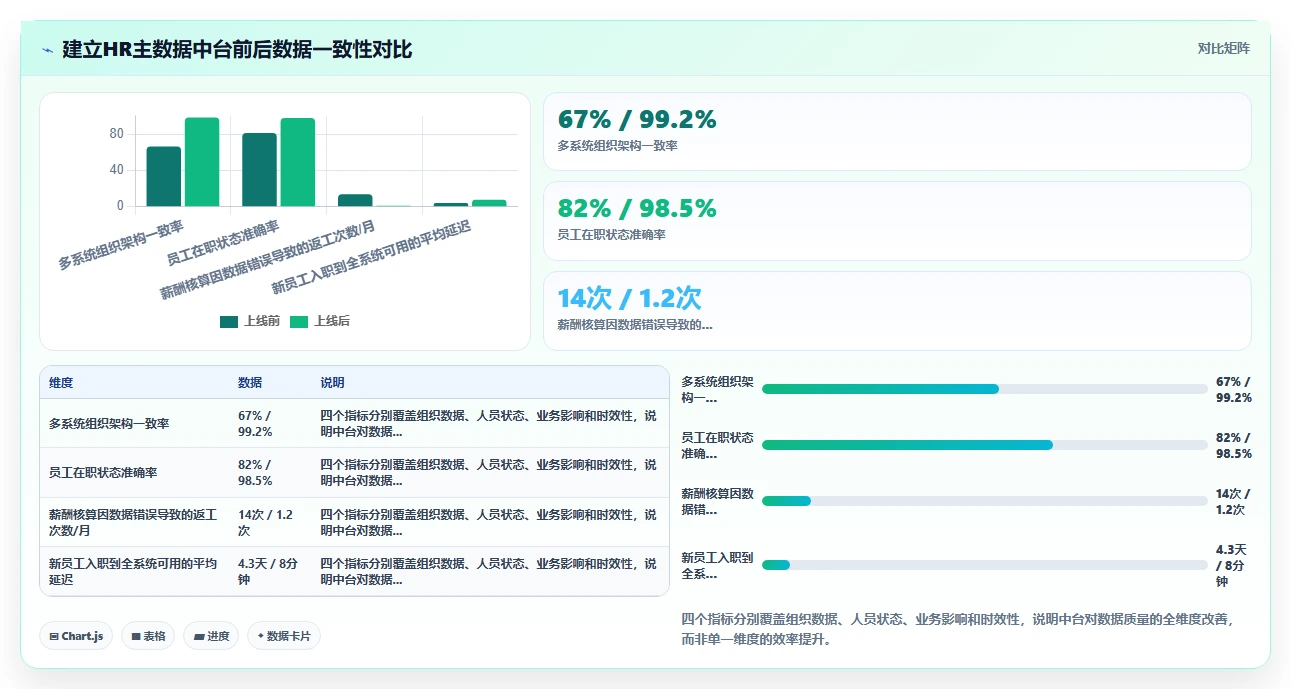
Task: Select the 14次 / 1.2次 data card
Action: (x=897, y=311)
